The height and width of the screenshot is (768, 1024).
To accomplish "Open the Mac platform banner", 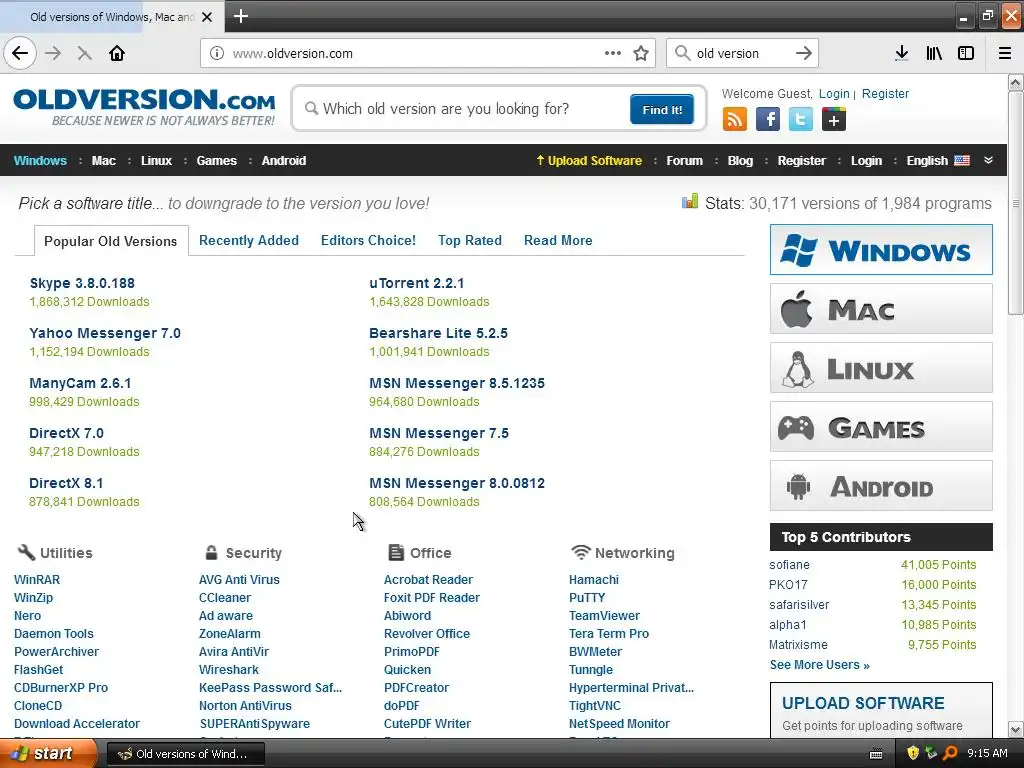I will [881, 309].
